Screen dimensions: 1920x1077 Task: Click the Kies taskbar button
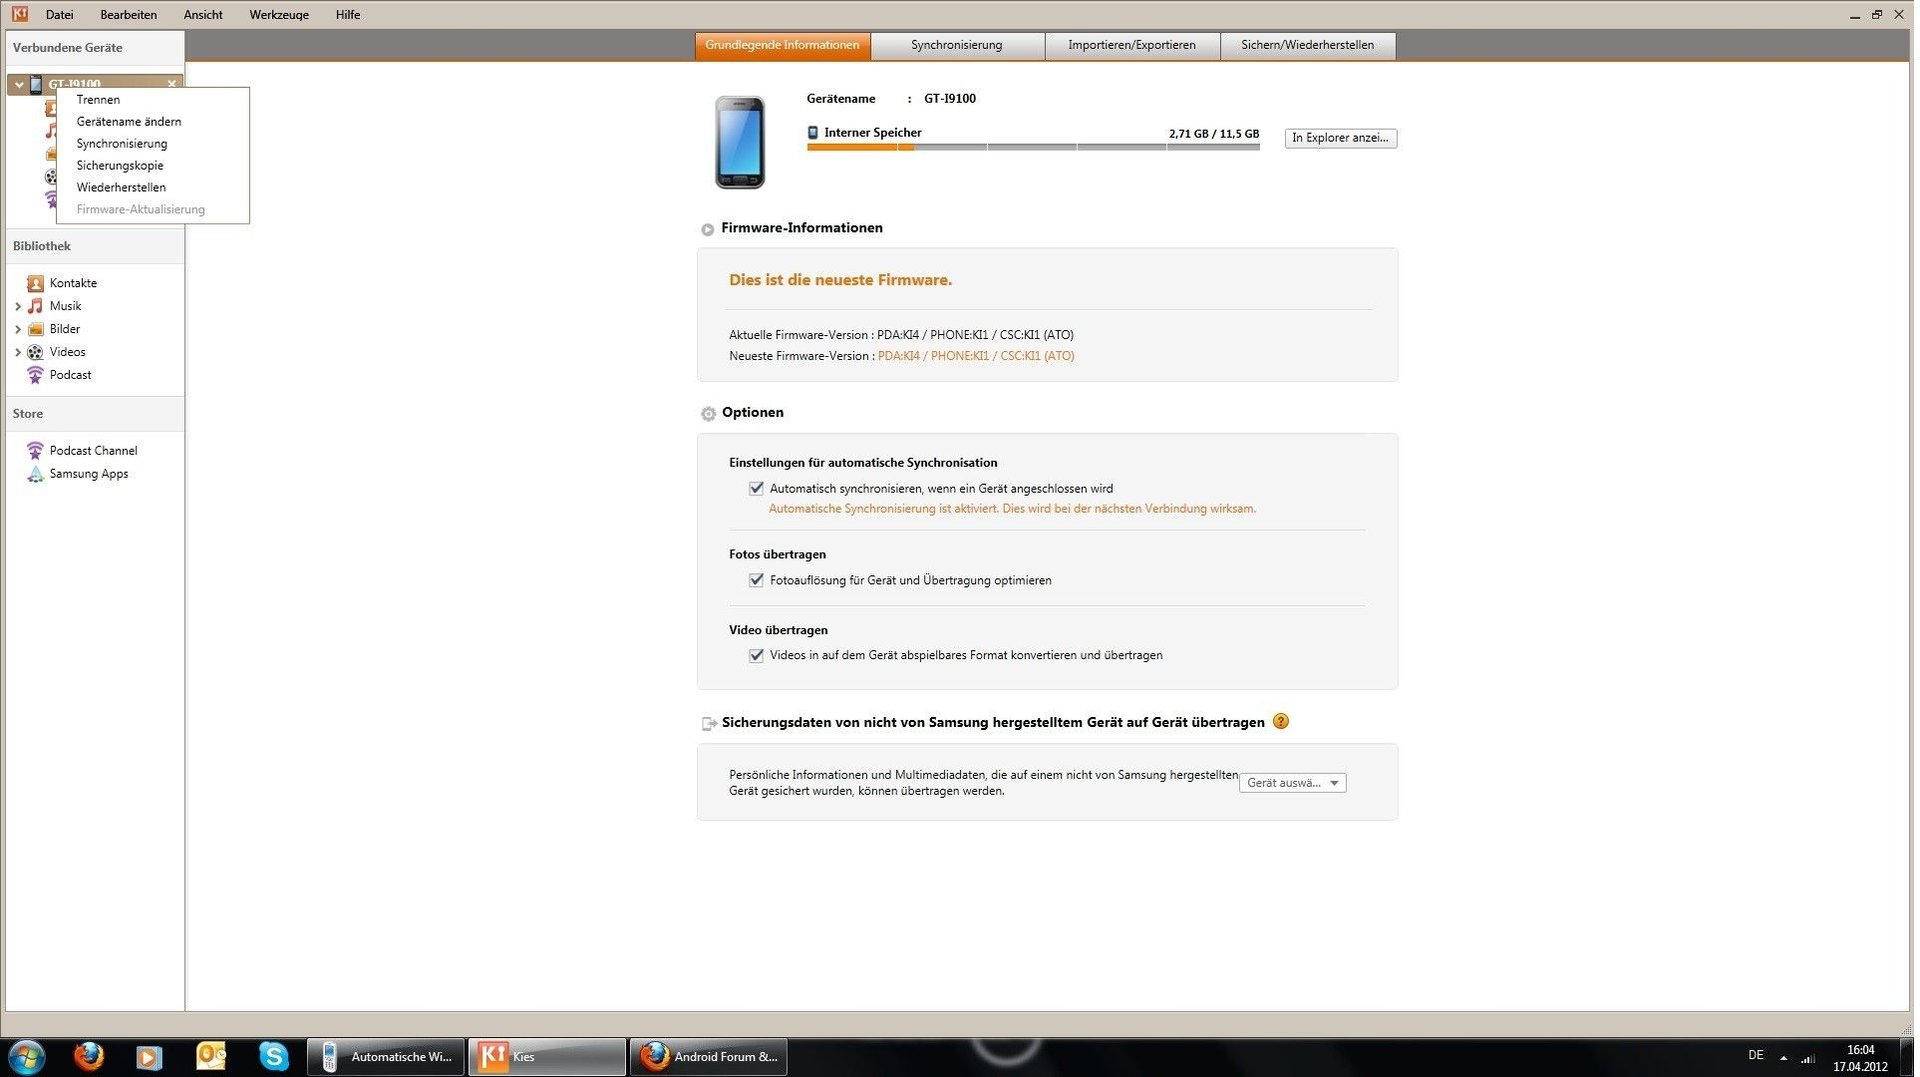pos(547,1057)
